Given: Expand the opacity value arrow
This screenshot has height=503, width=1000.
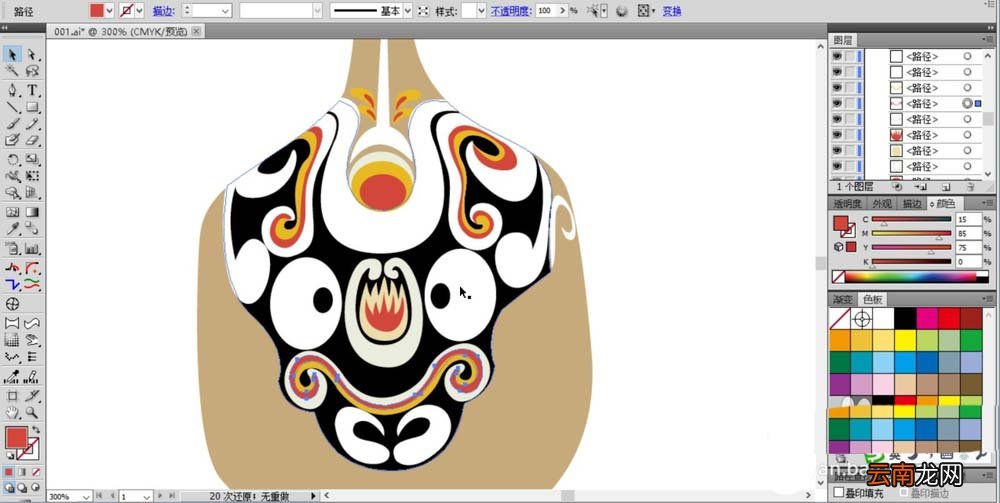Looking at the screenshot, I should (562, 11).
